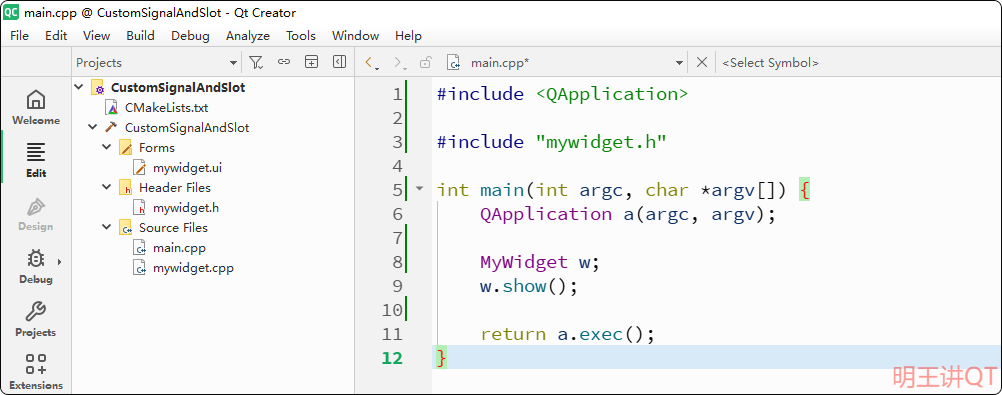This screenshot has height=395, width=1002.
Task: Open the Extensions mode
Action: tap(36, 372)
